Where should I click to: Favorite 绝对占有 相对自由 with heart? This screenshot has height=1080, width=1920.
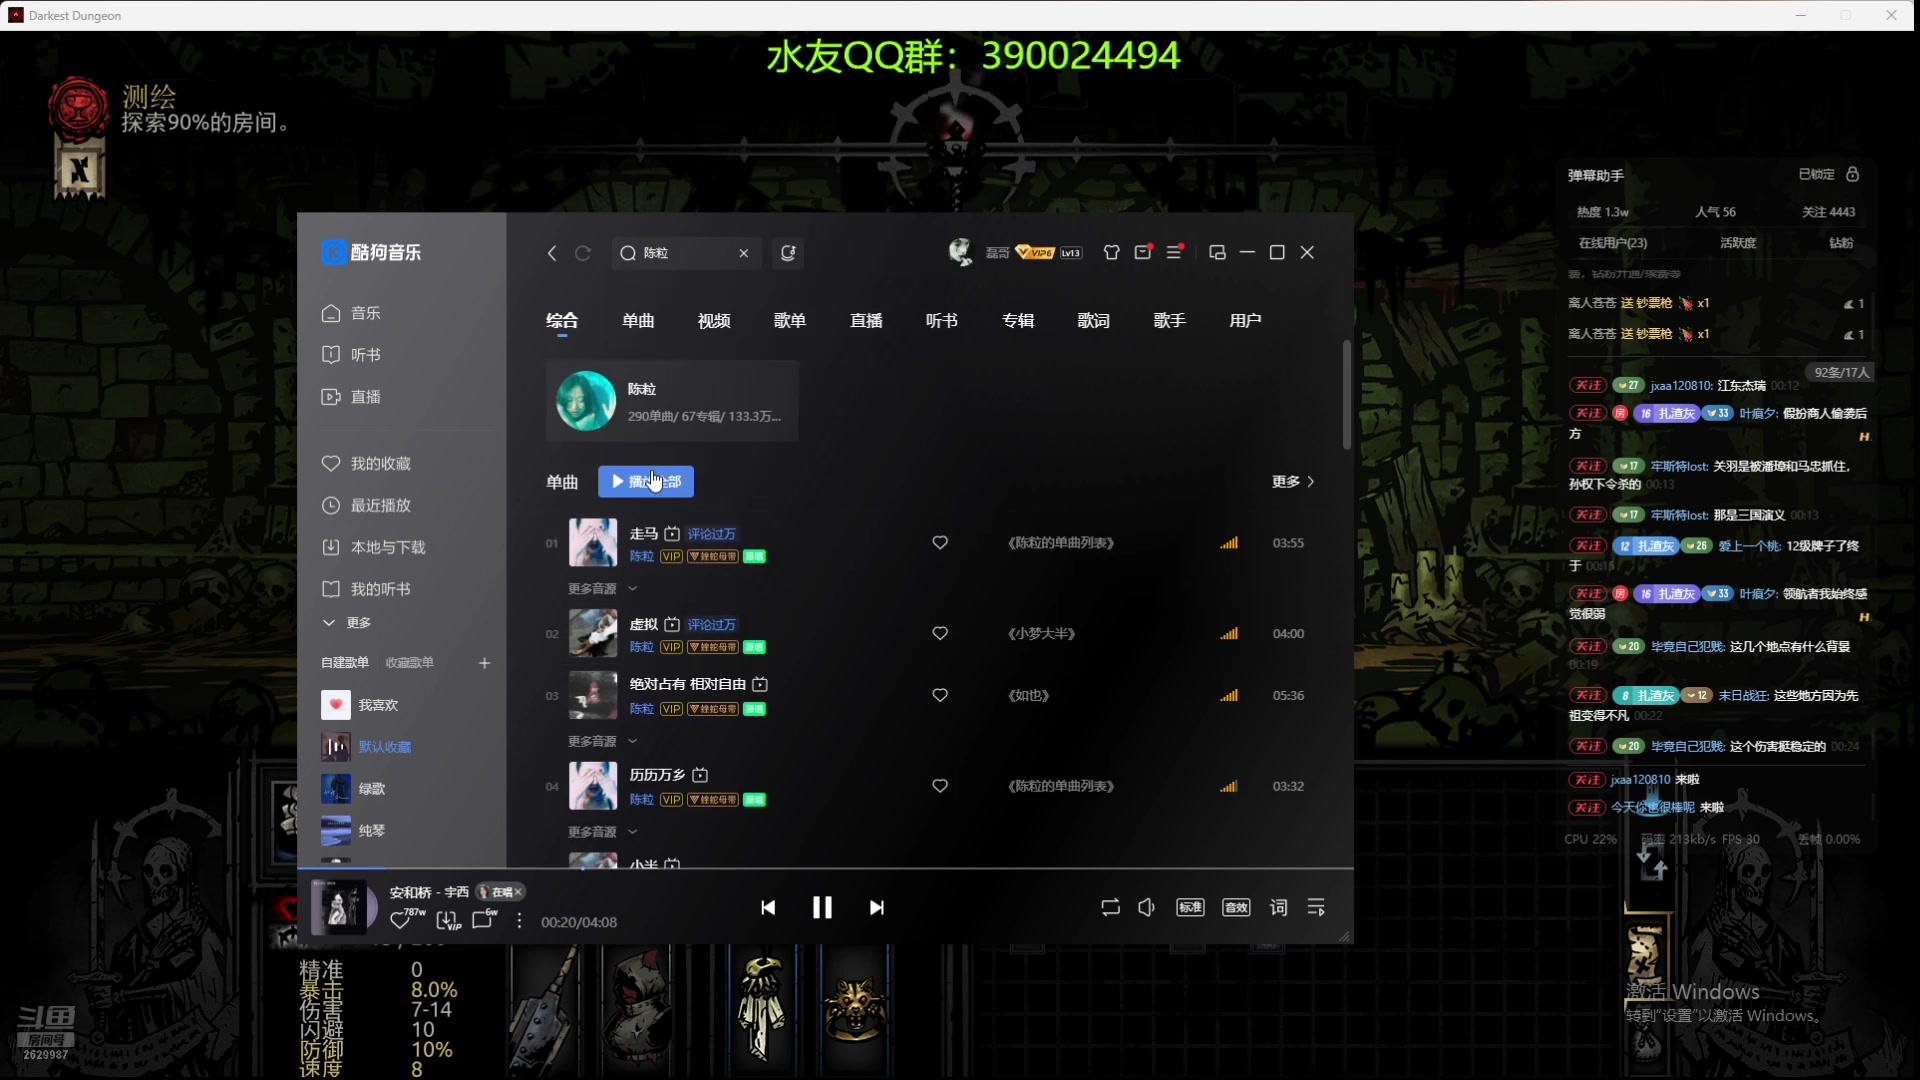click(940, 696)
